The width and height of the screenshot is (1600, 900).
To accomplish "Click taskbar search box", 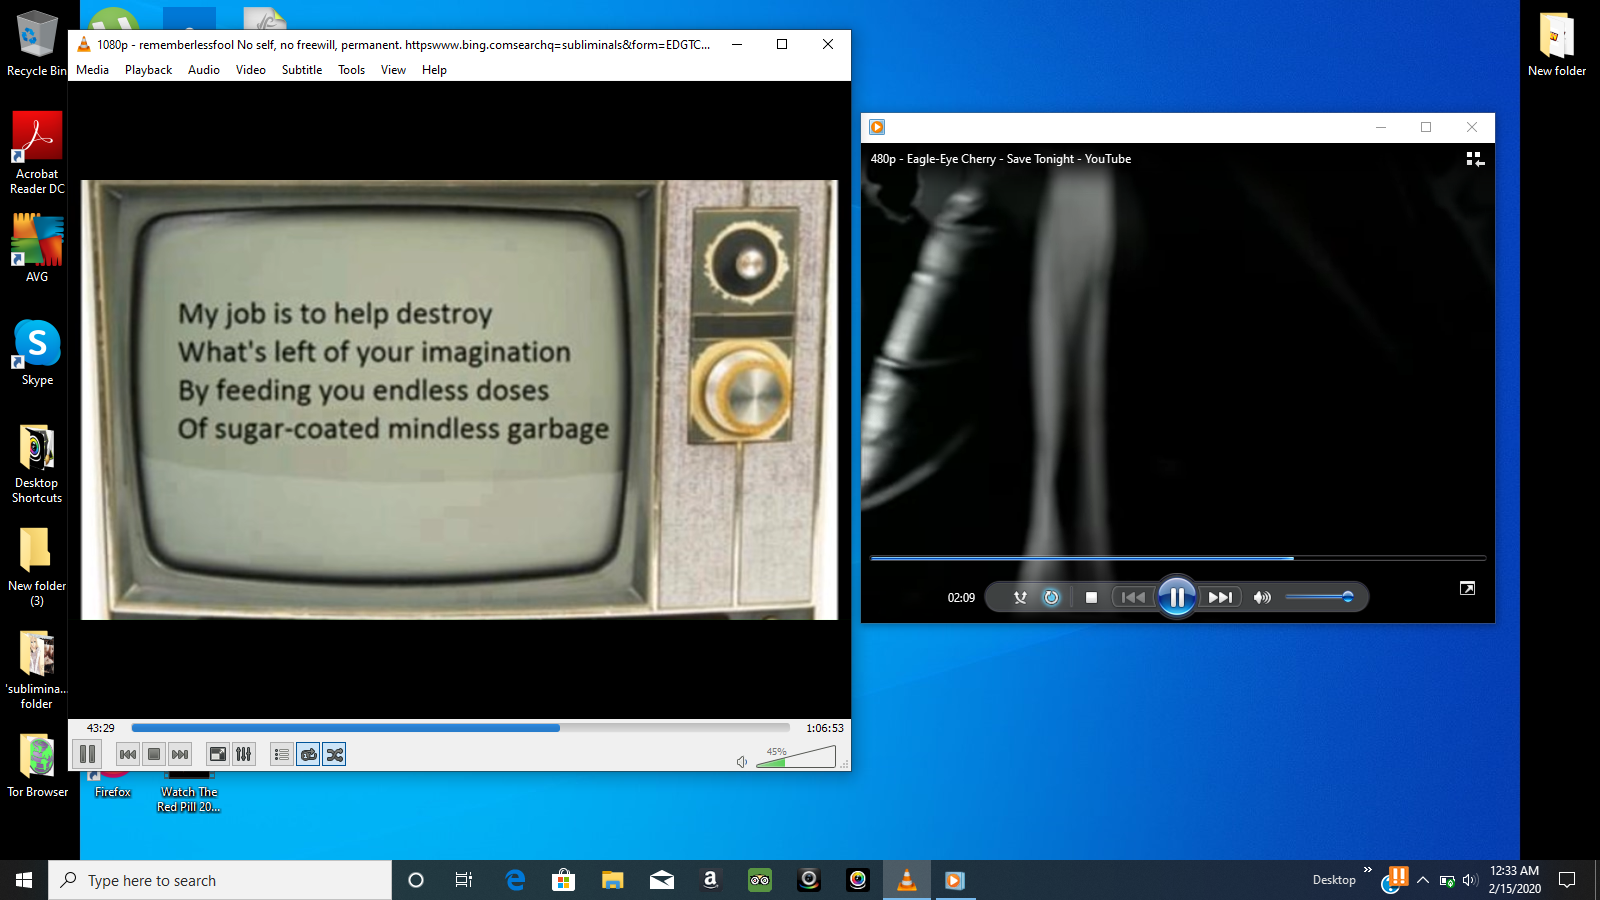I will tap(220, 880).
